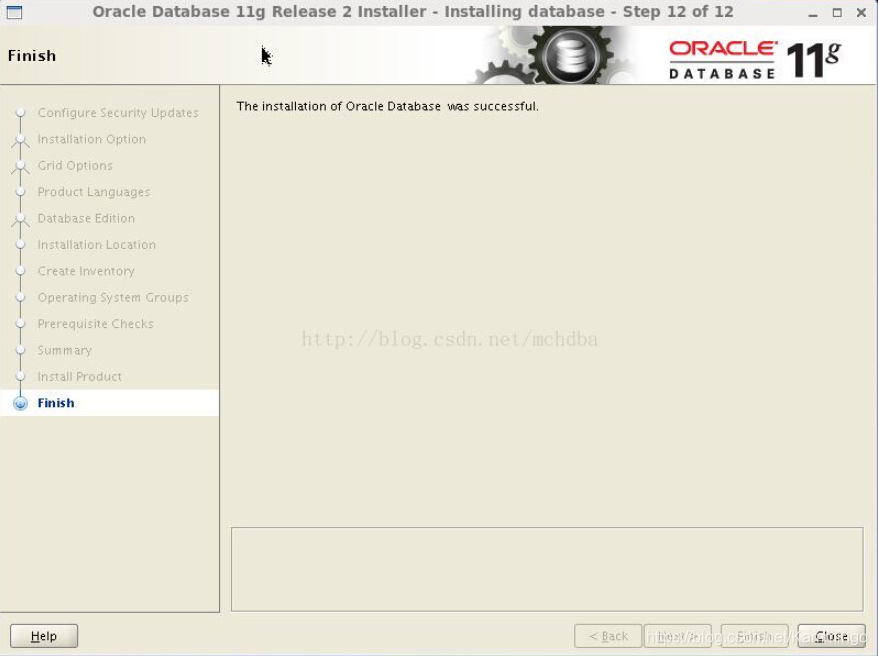Screen dimensions: 878x656
Task: Select the Operating System Groups step
Action: (113, 298)
